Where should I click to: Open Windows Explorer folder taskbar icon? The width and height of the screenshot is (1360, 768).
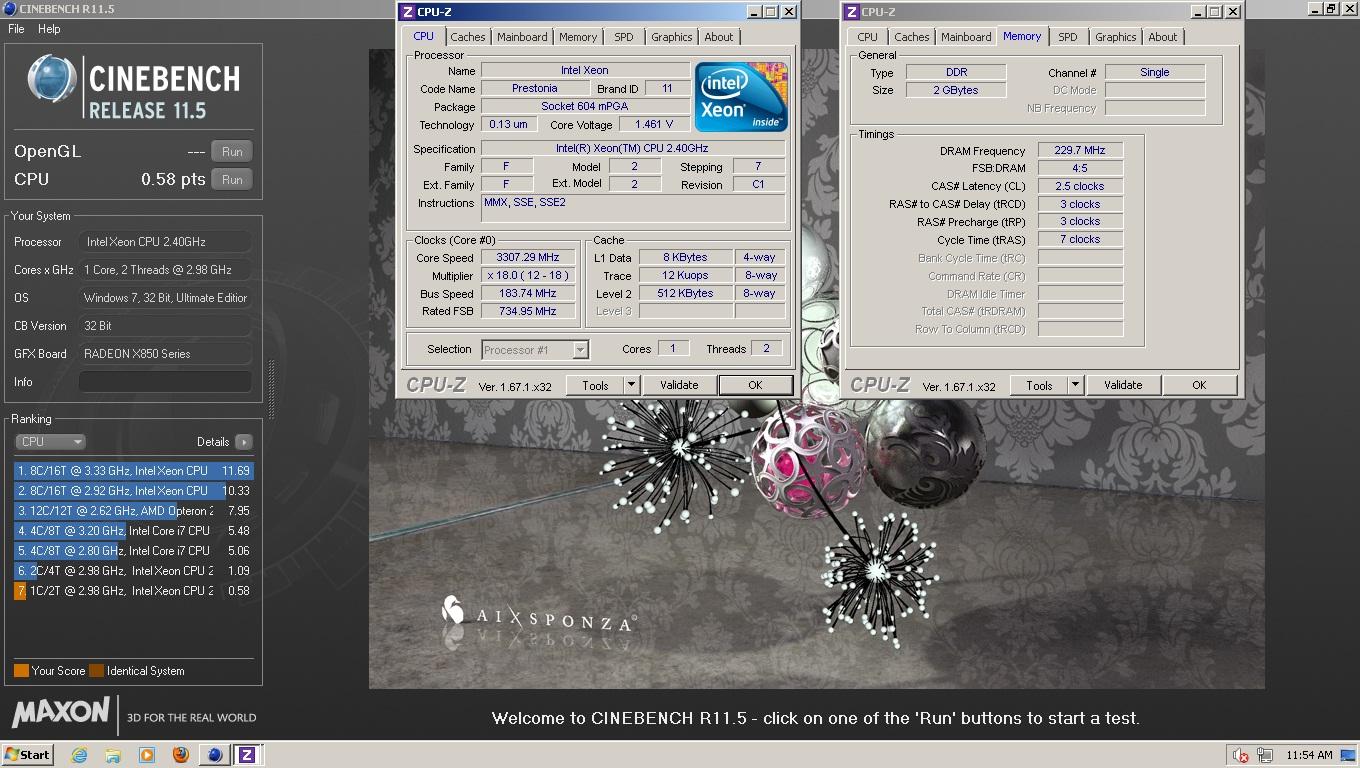[113, 755]
